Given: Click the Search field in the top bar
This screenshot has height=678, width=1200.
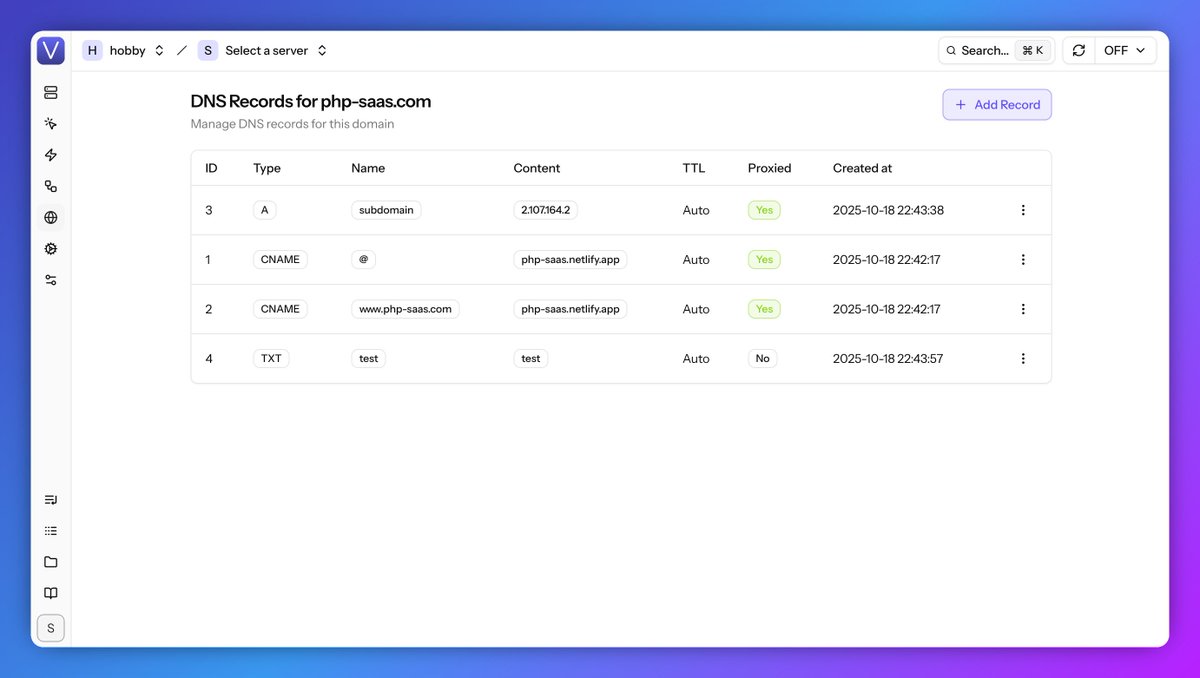Looking at the screenshot, I should 990,50.
